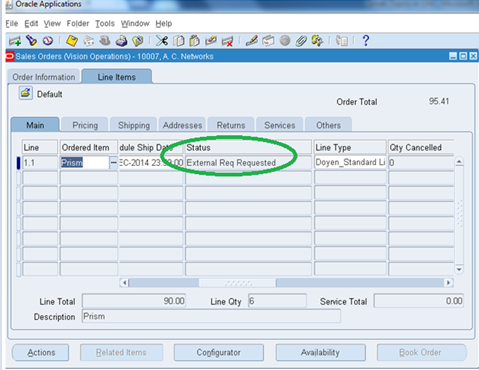The height and width of the screenshot is (370, 479).
Task: Switch to the Addresses sub-tab
Action: tap(182, 125)
